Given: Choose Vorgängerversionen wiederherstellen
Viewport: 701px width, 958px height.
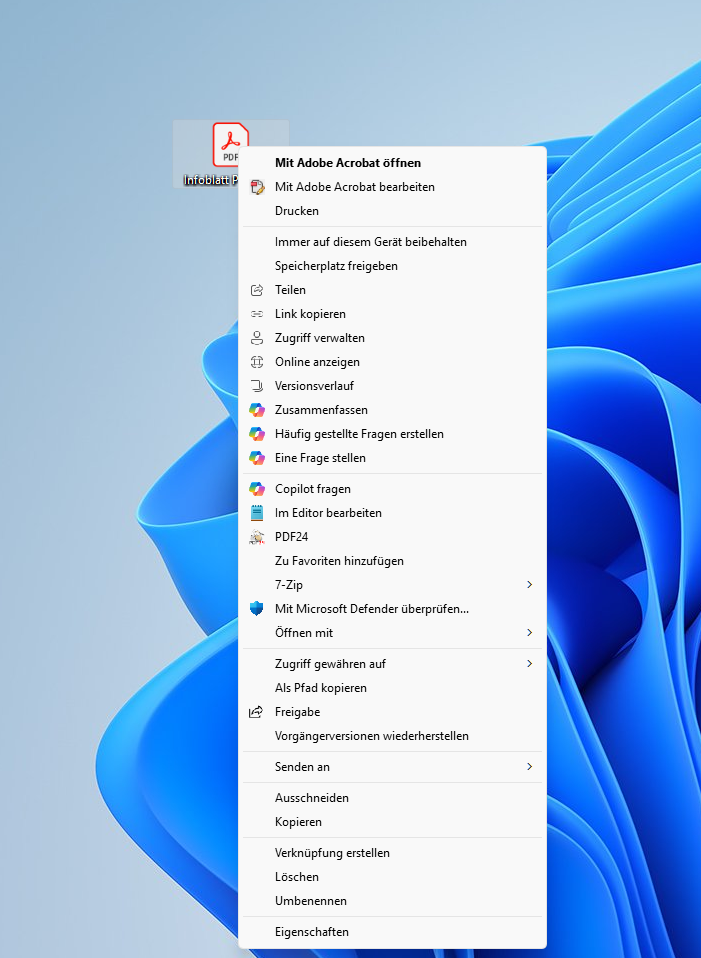Looking at the screenshot, I should [x=392, y=736].
